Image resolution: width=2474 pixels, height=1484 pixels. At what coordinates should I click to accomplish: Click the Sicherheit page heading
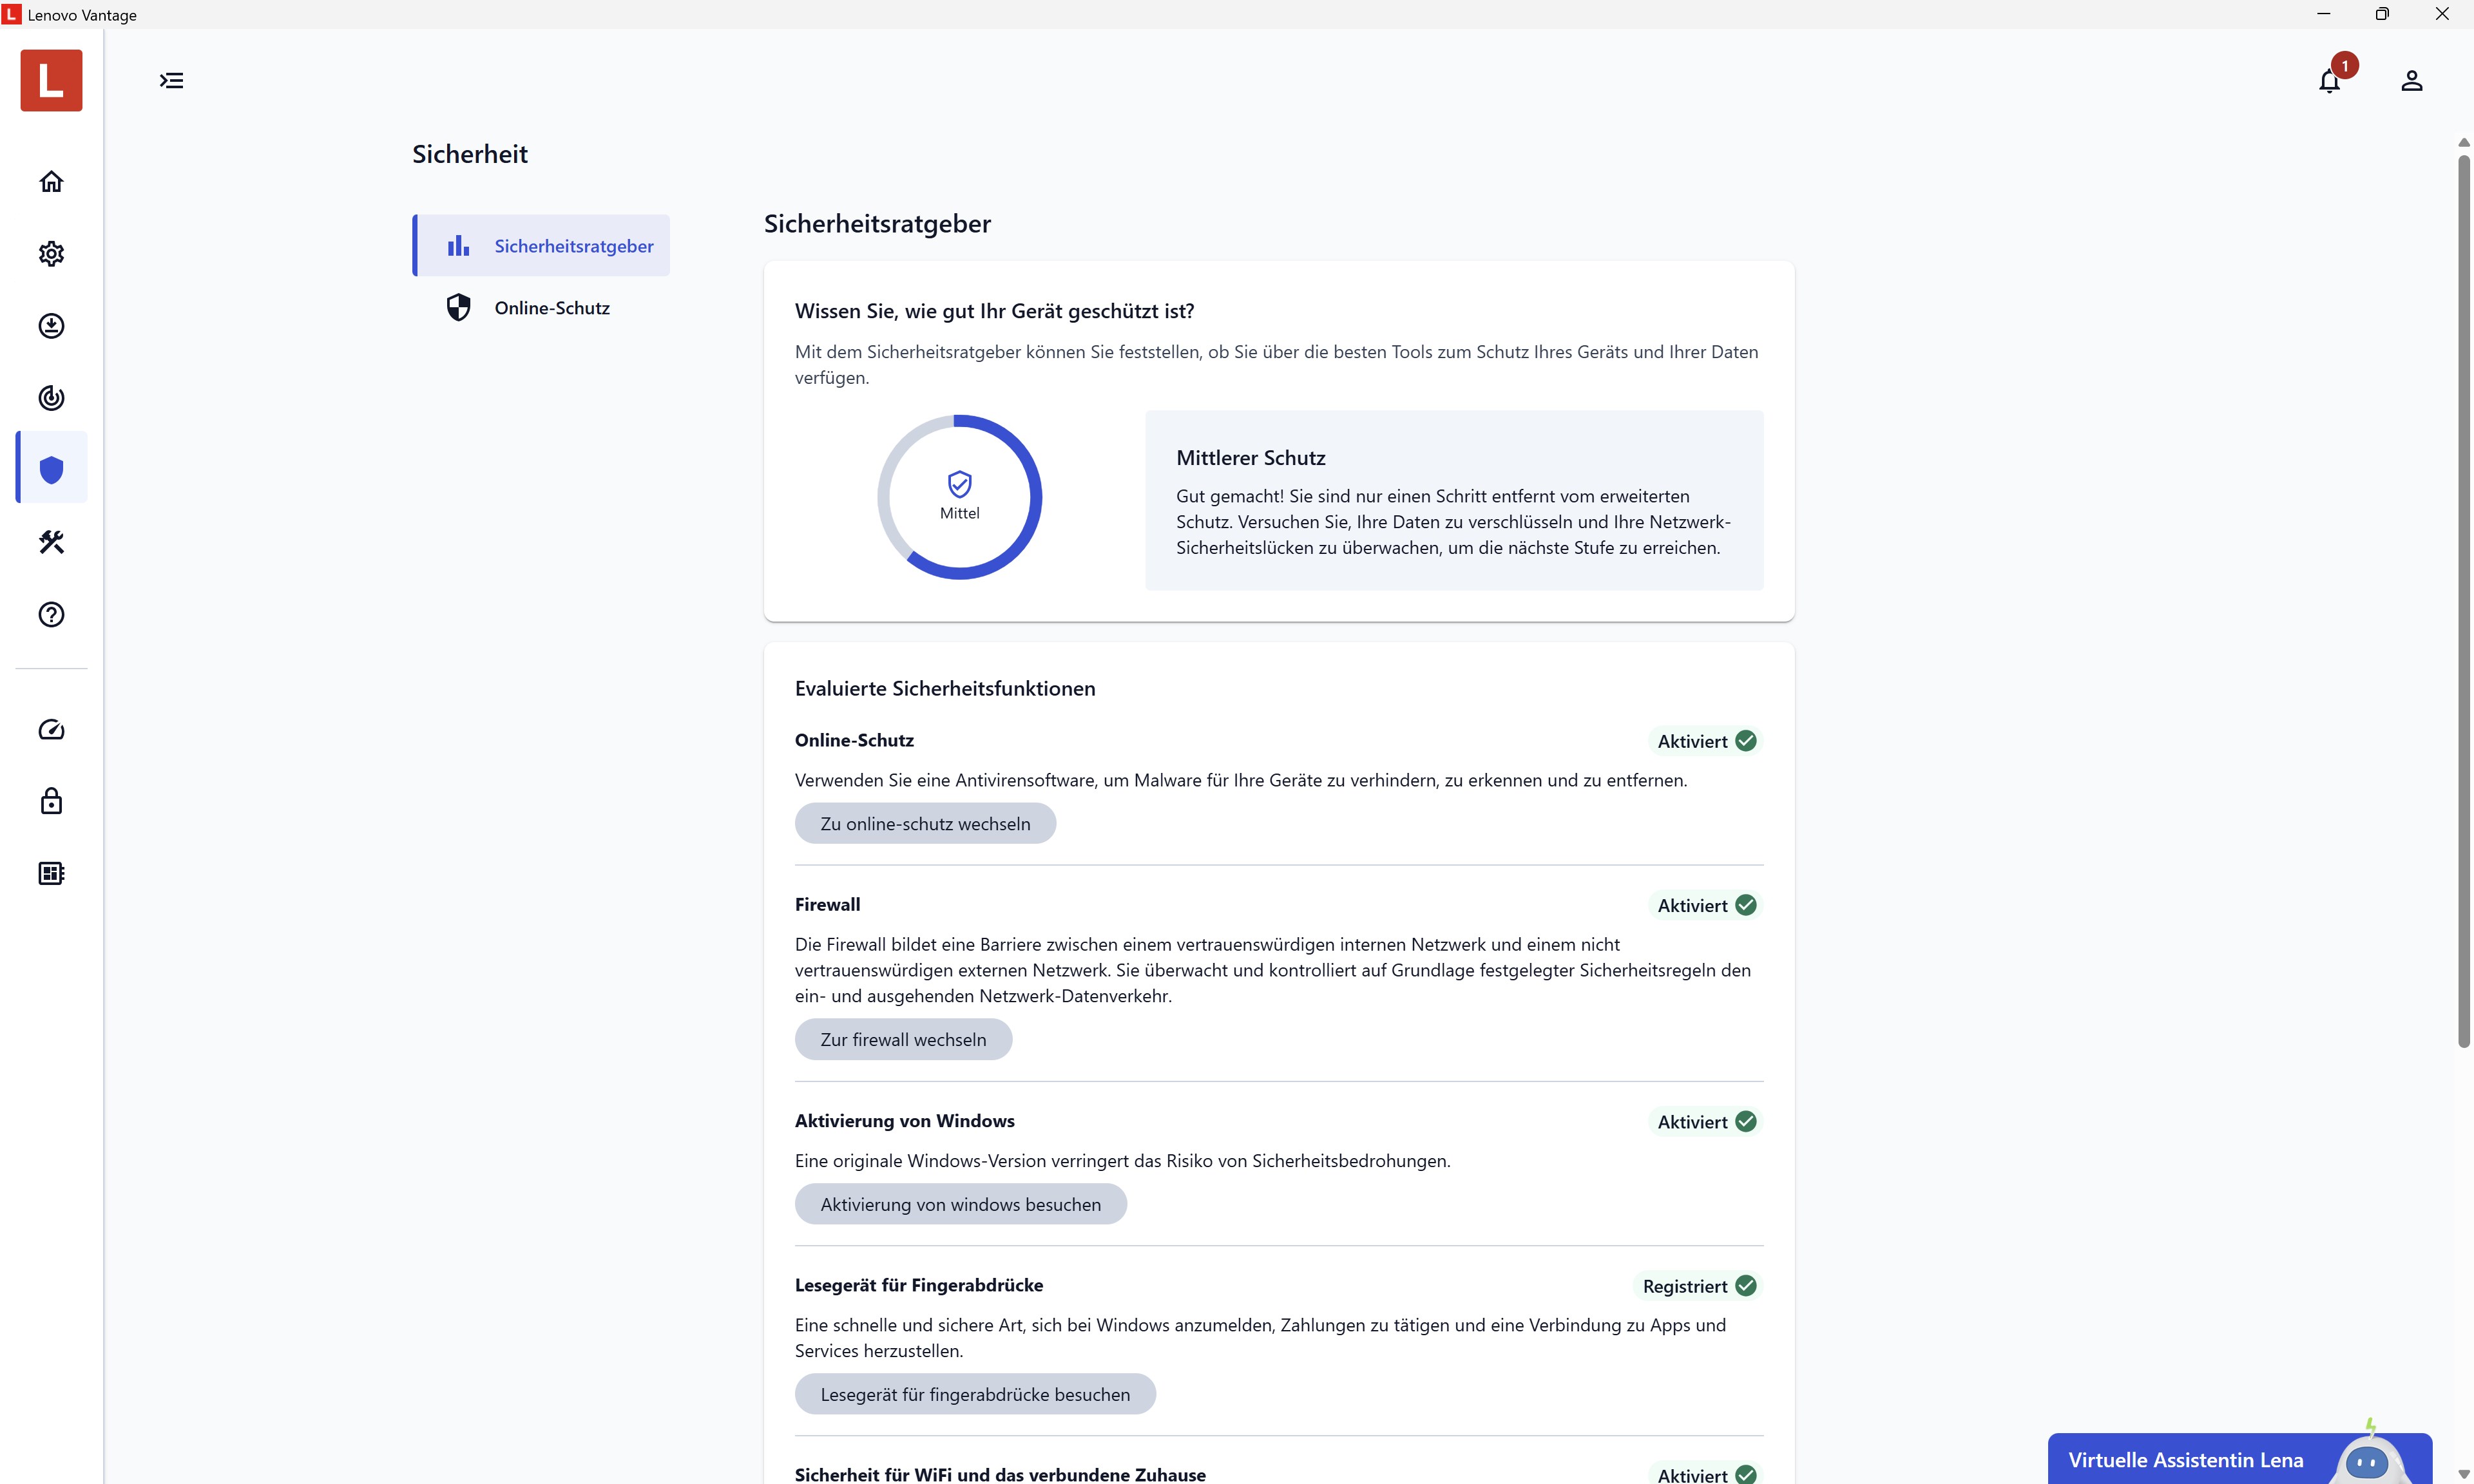point(470,154)
